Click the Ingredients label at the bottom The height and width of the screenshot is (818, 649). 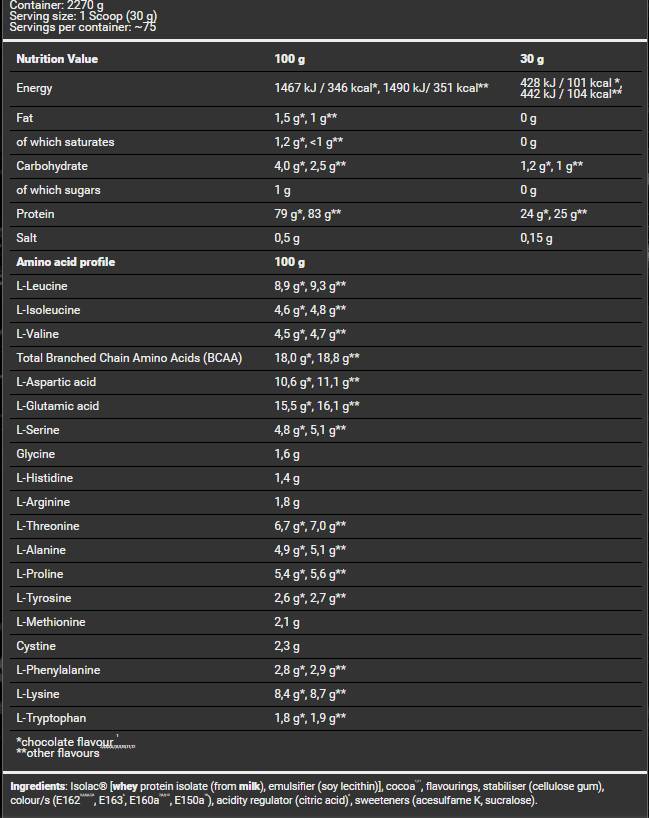pyautogui.click(x=38, y=787)
